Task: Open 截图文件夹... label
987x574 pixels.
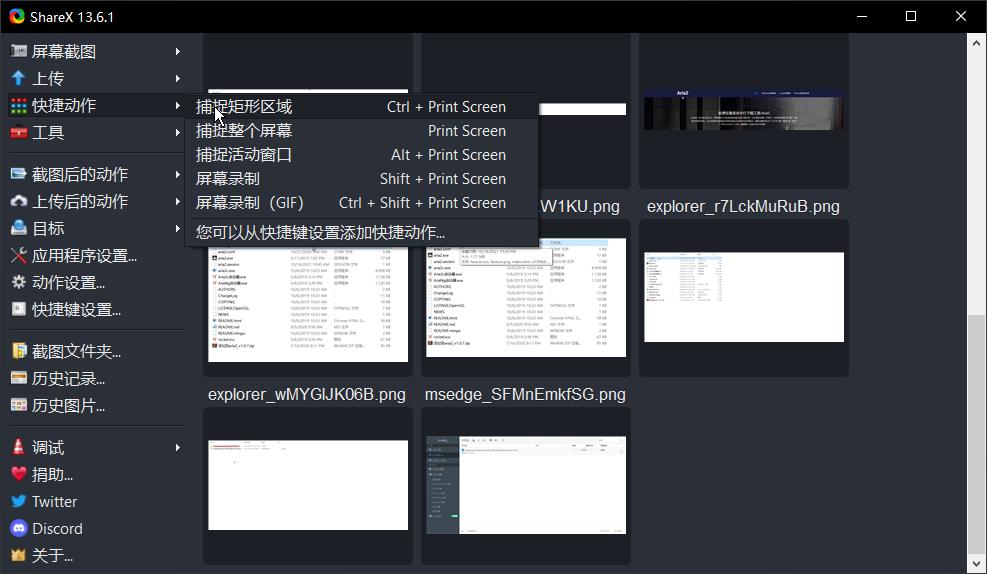Action: click(x=76, y=351)
